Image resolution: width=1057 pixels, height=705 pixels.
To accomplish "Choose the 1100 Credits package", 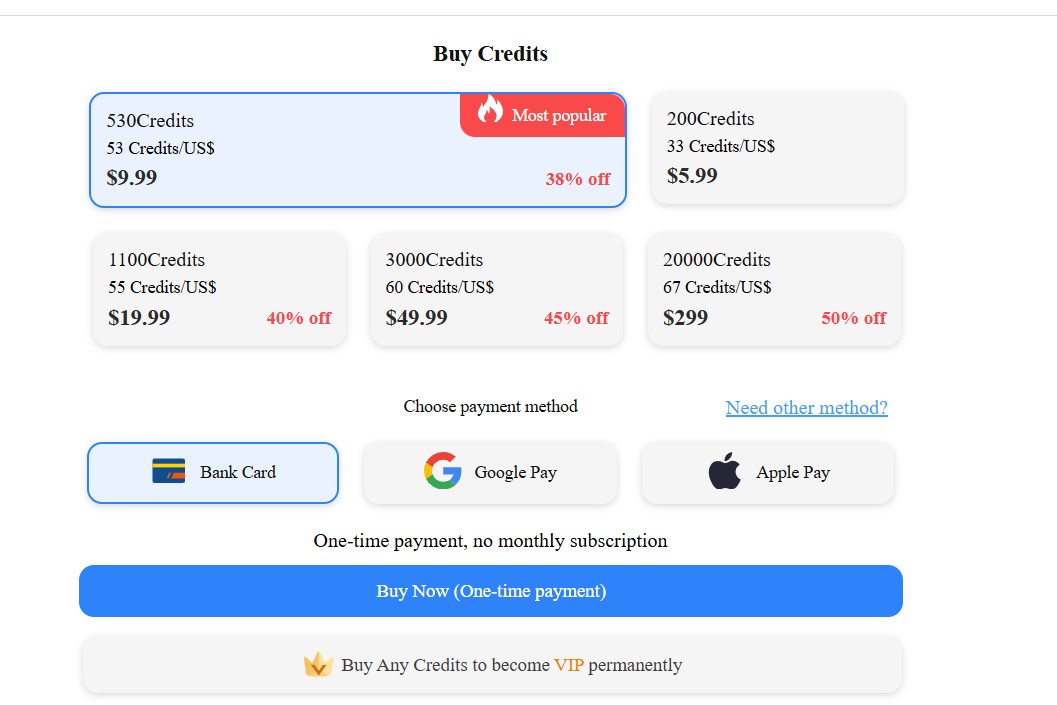I will tap(219, 290).
